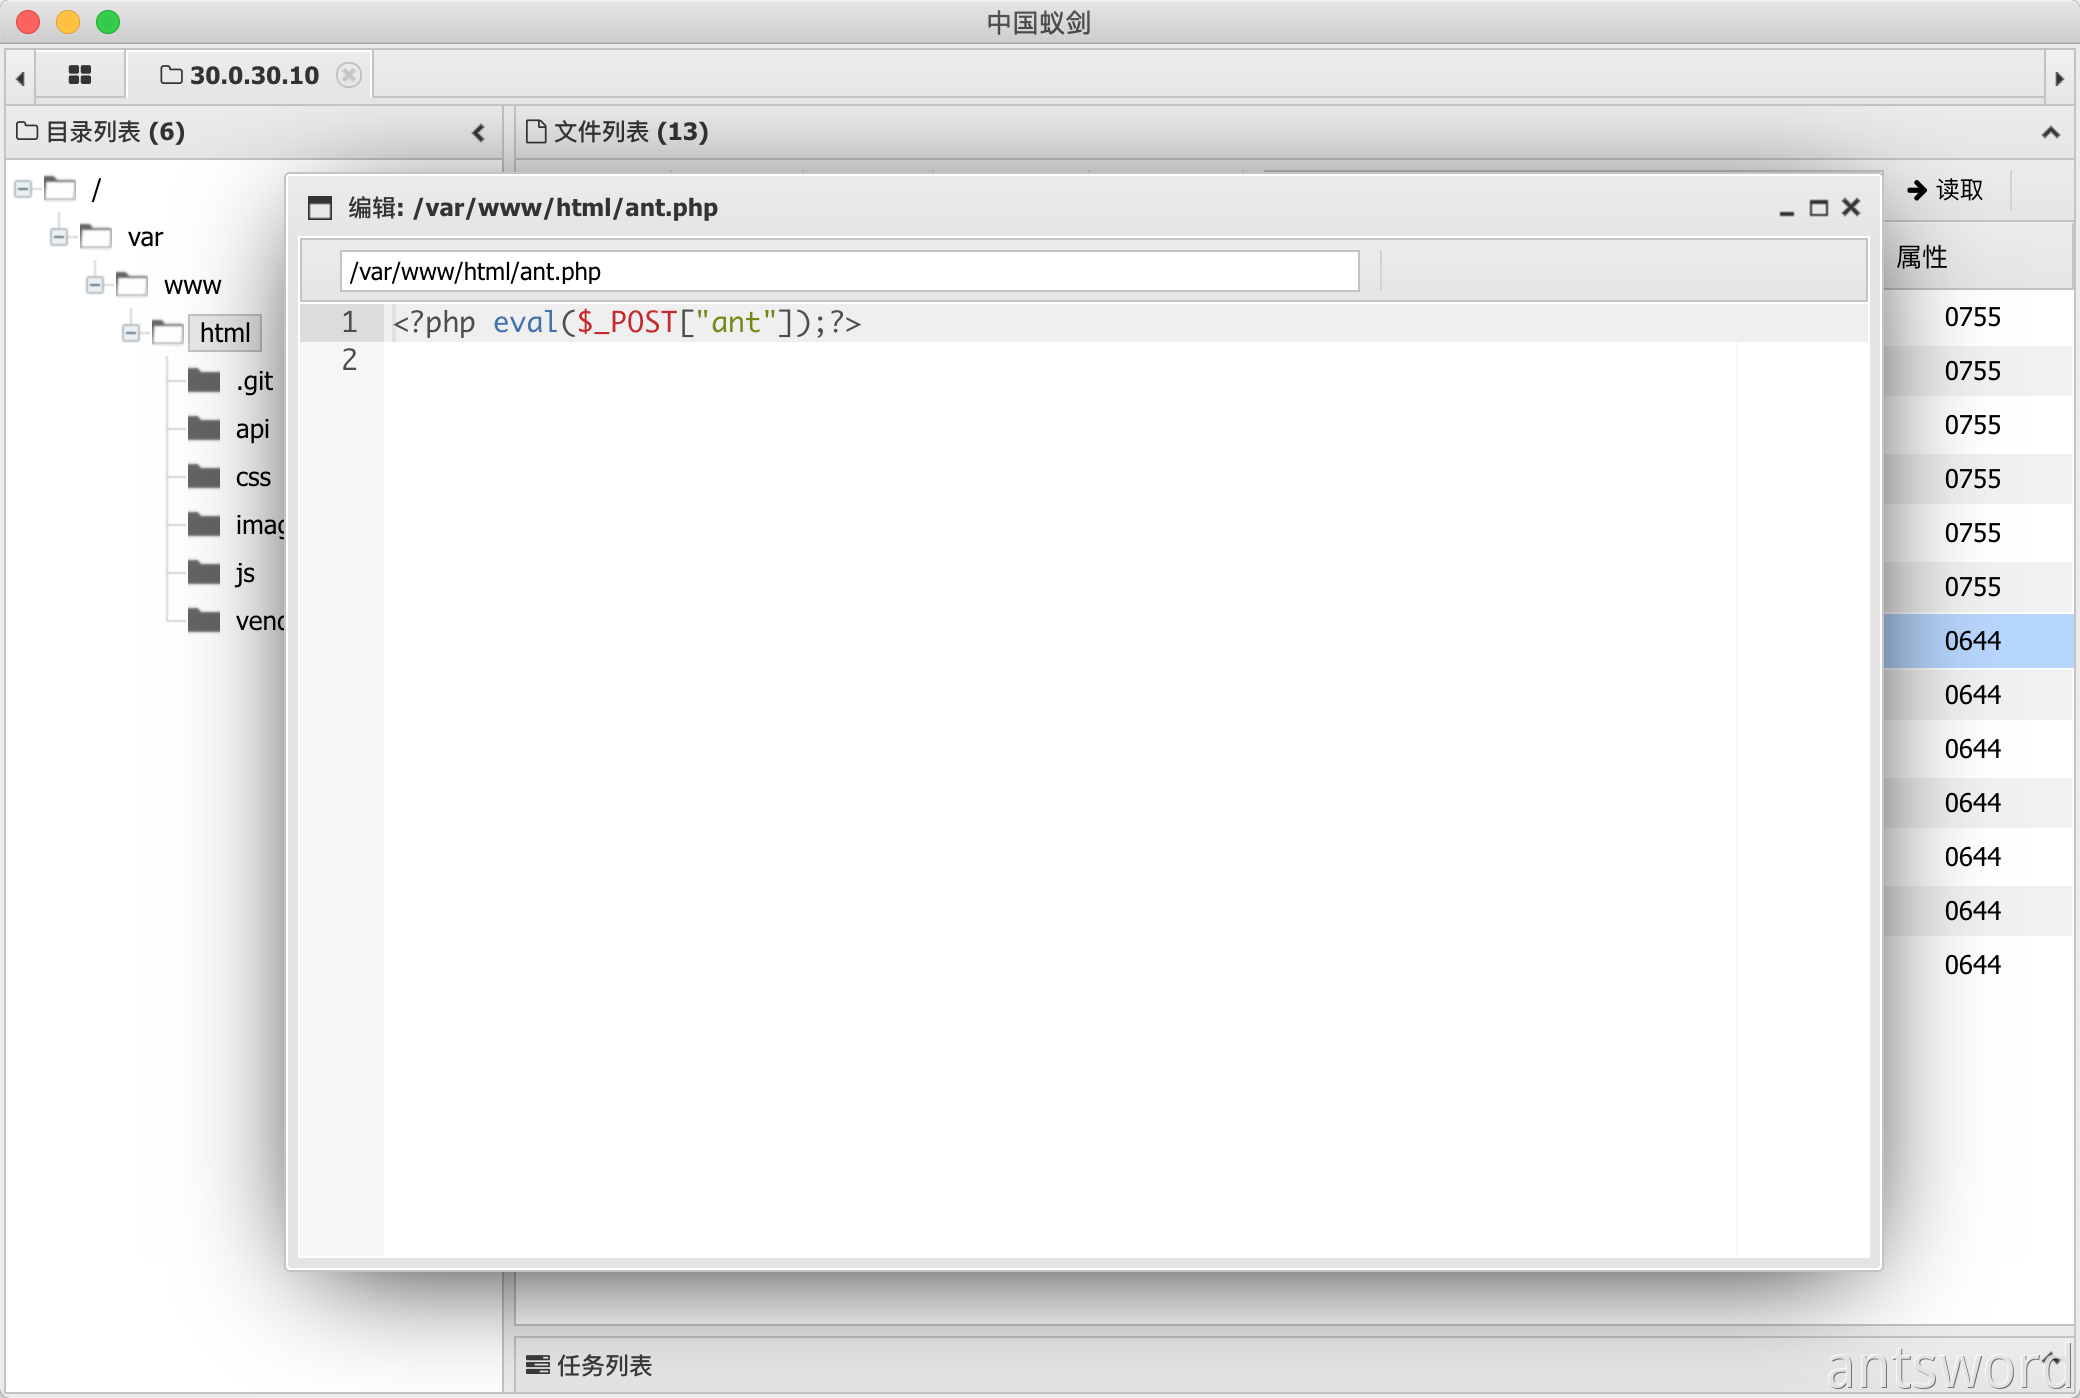Click the 读取 read button

(x=1945, y=190)
